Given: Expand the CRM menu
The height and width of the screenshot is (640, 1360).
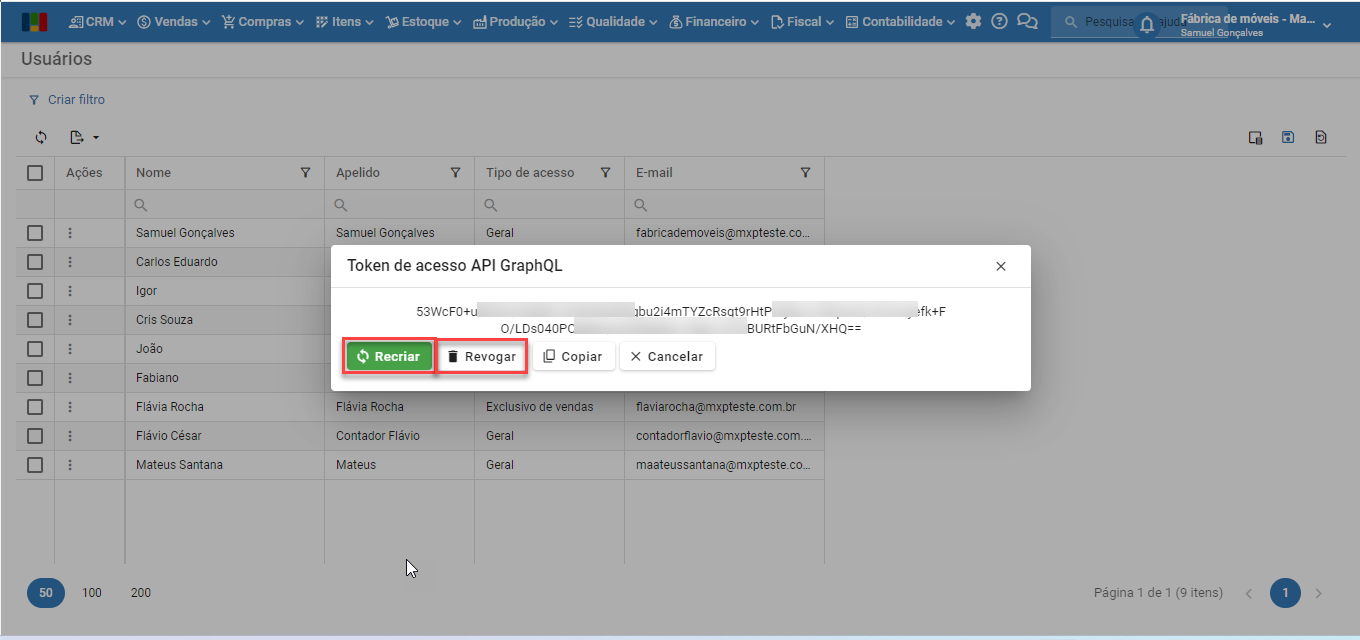Looking at the screenshot, I should [97, 21].
